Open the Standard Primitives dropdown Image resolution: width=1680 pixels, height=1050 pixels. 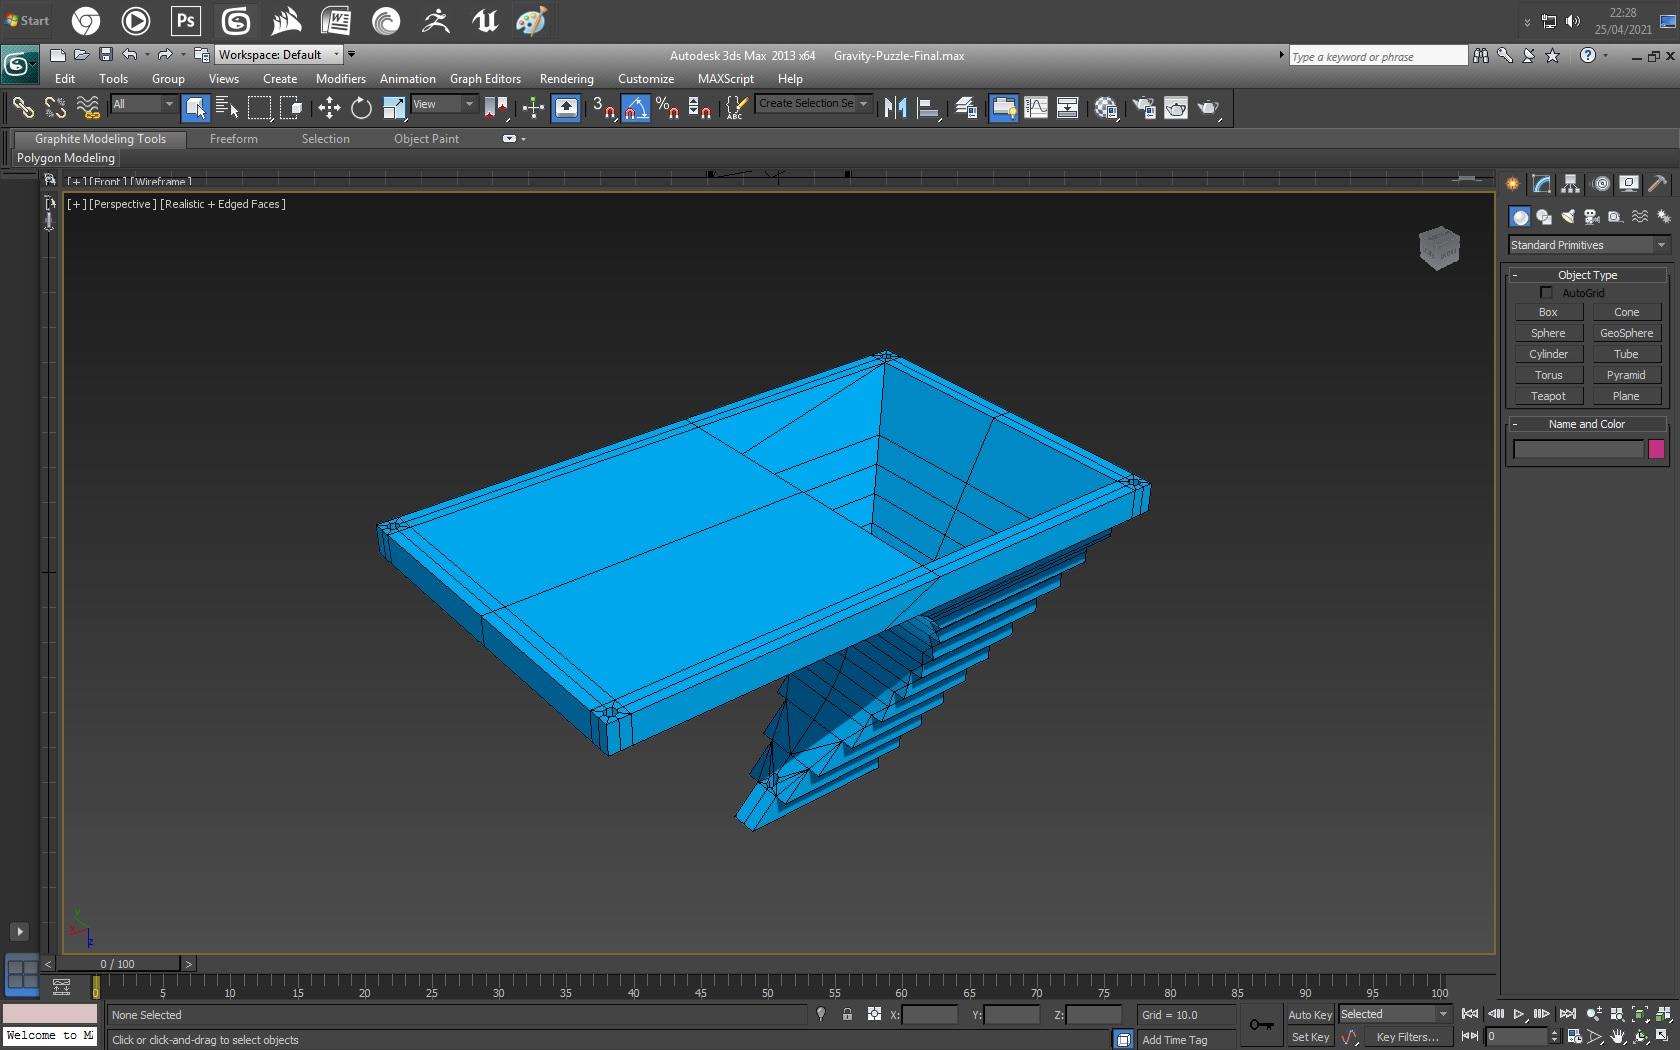pyautogui.click(x=1588, y=245)
